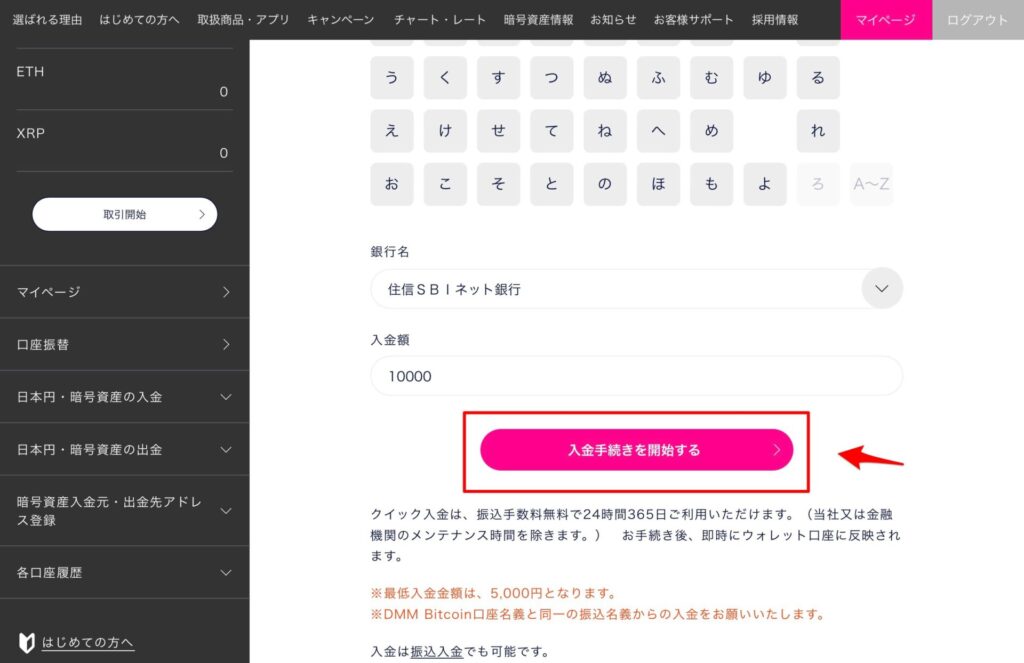
Task: Open the はじめての方へ sidebar link
Action: [x=88, y=642]
